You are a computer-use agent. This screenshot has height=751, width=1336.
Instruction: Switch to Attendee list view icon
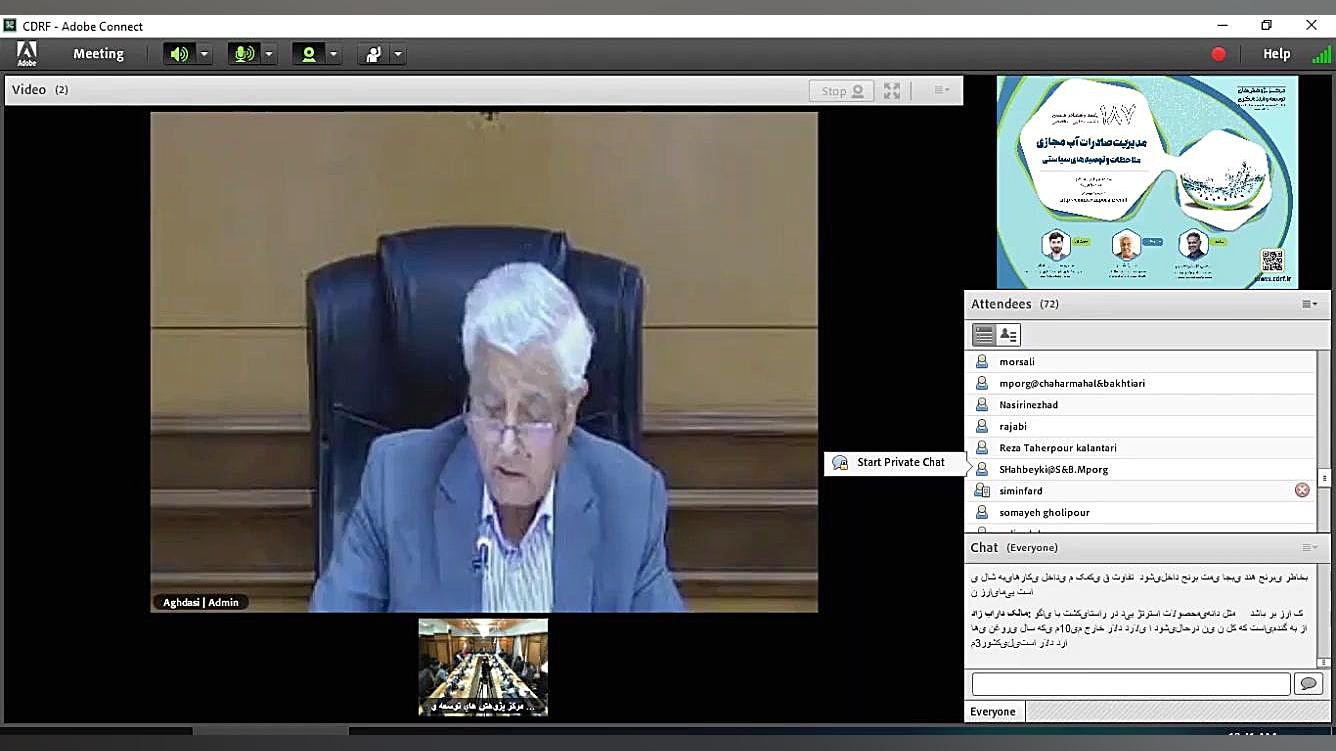(984, 335)
